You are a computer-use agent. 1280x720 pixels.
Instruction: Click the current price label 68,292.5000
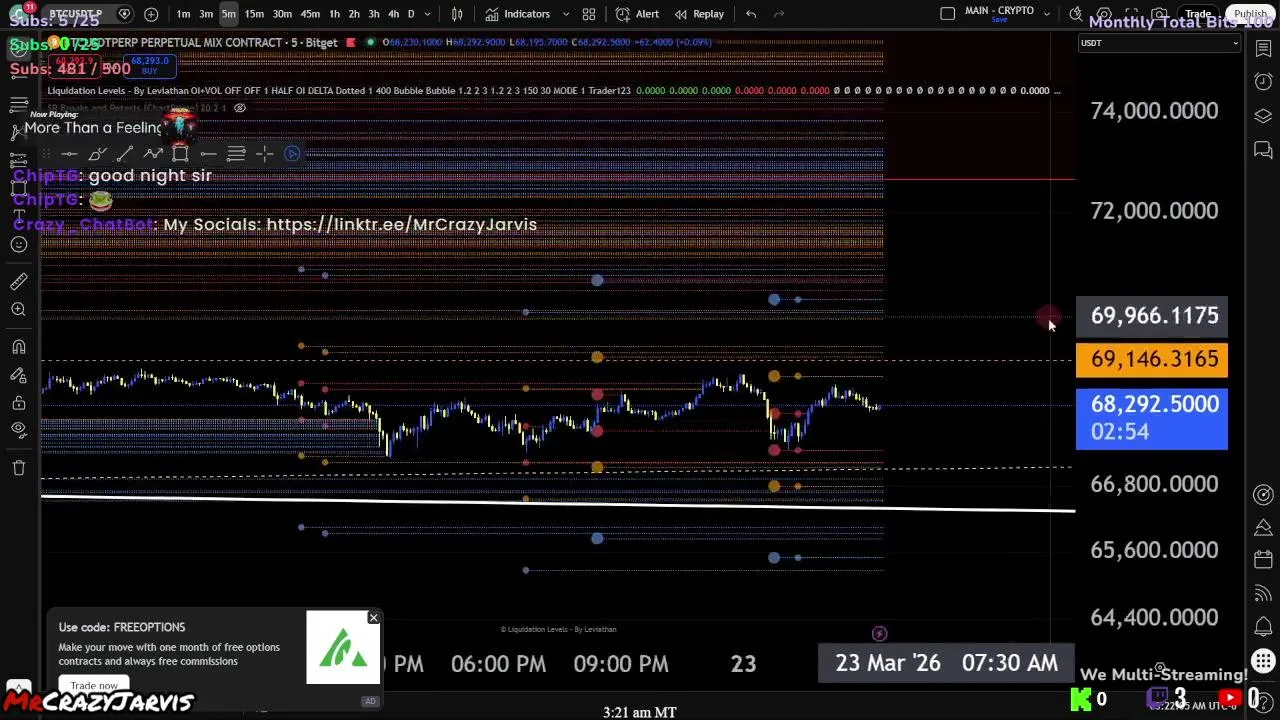coord(1152,418)
